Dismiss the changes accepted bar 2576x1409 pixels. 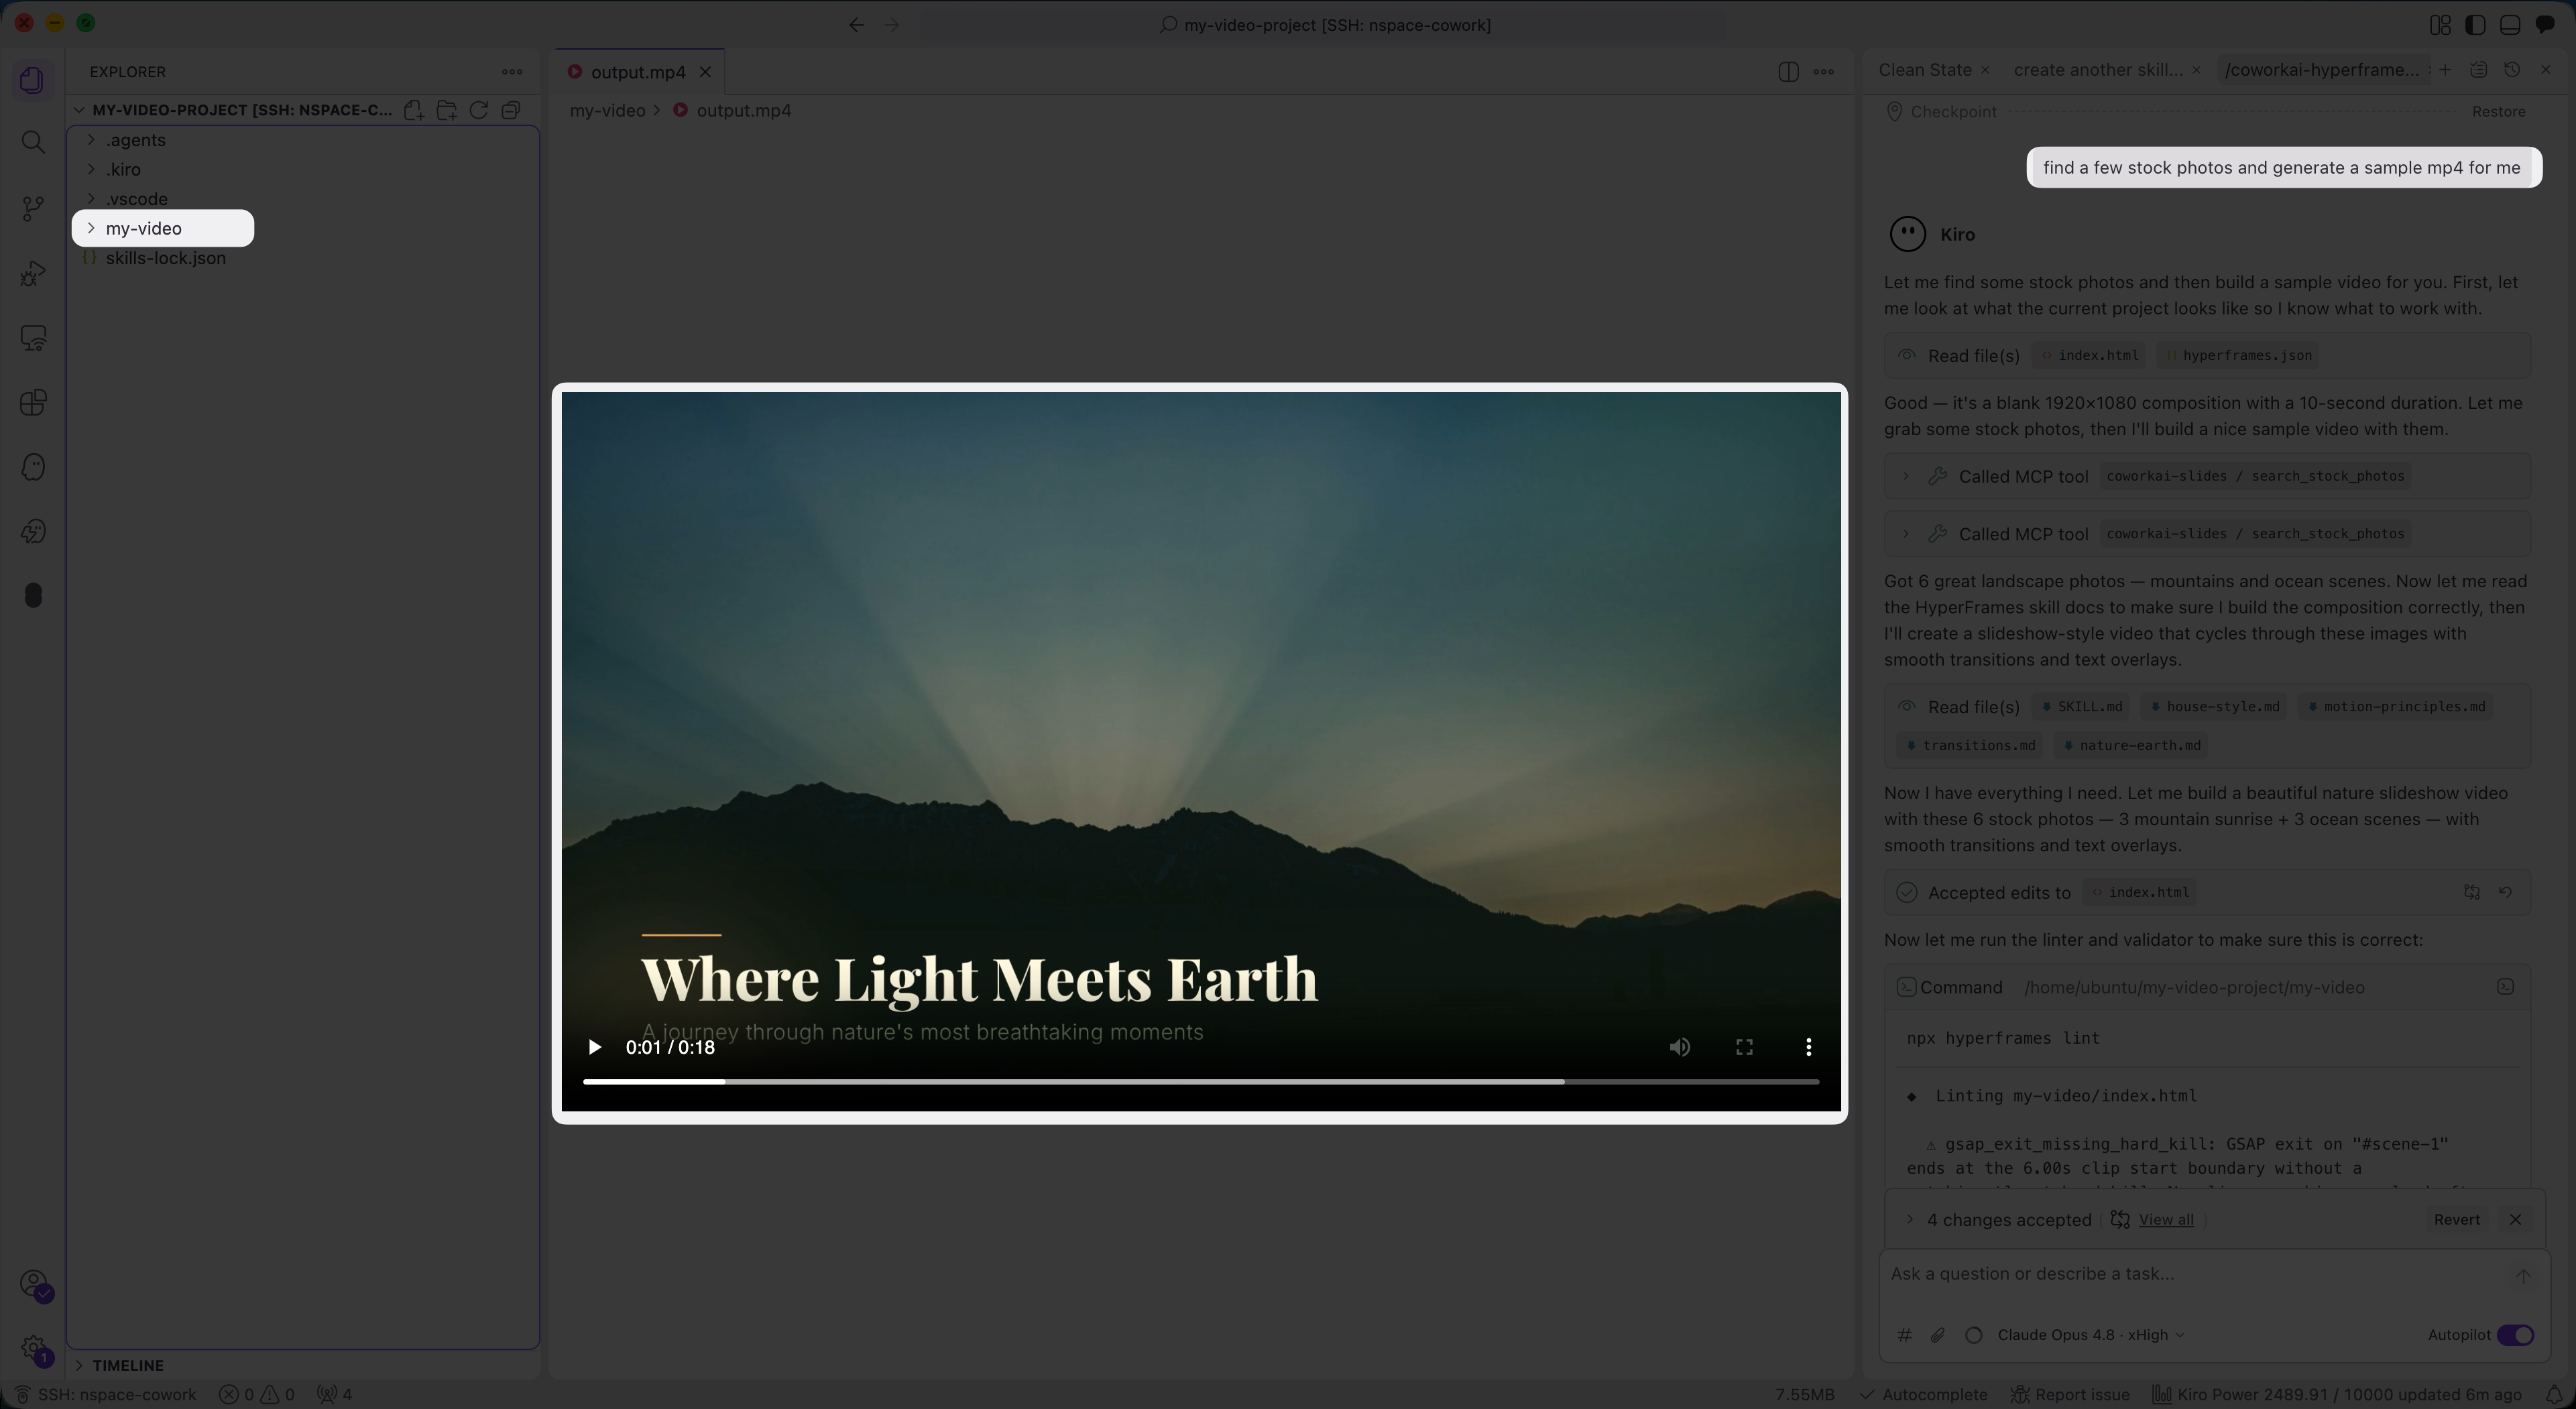pyautogui.click(x=2515, y=1219)
